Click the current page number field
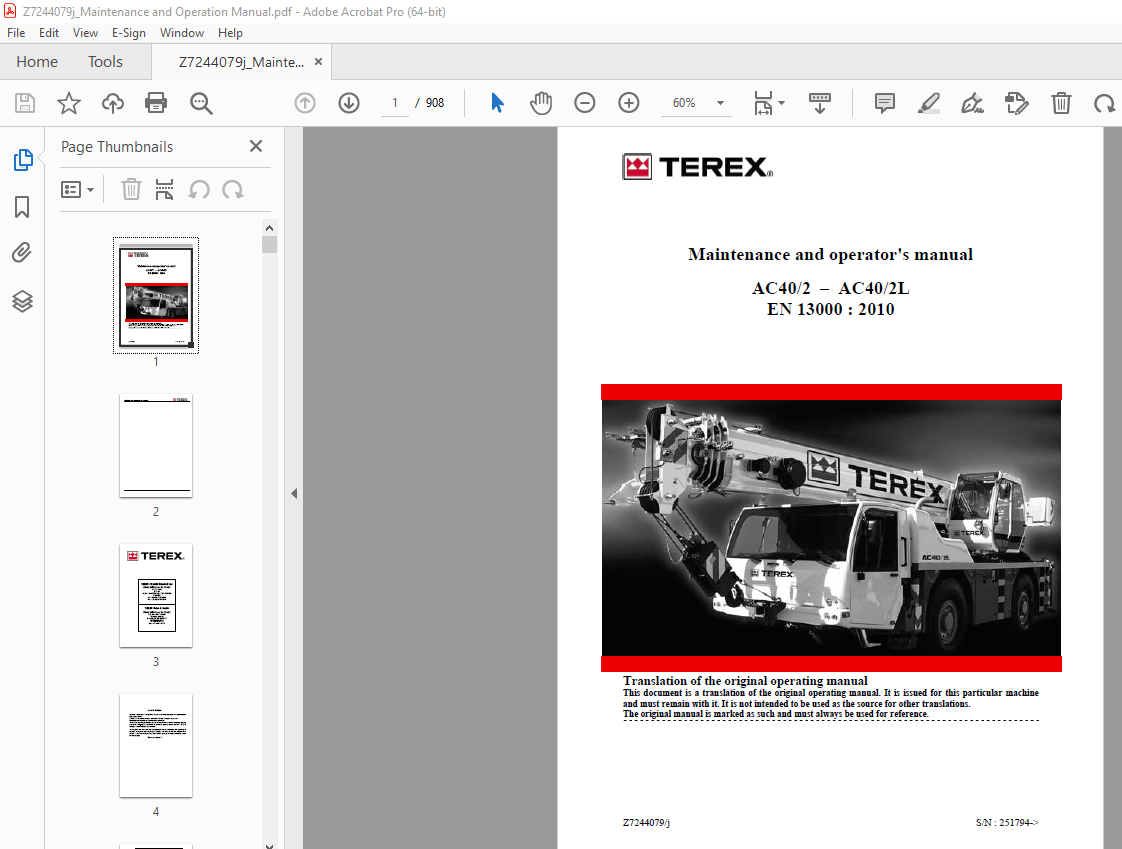The height and width of the screenshot is (849, 1122). [395, 103]
